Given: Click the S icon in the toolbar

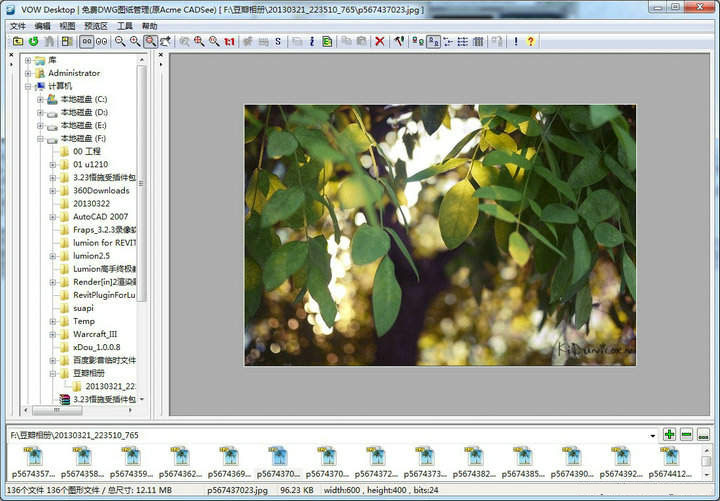Looking at the screenshot, I should tap(277, 41).
